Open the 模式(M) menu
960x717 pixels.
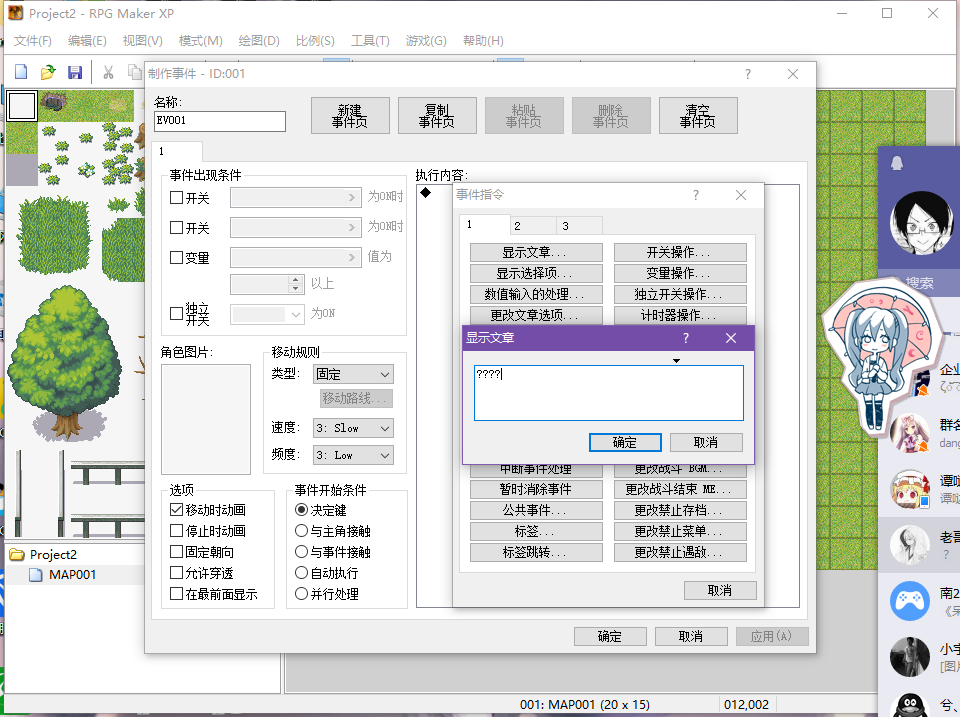[x=200, y=40]
